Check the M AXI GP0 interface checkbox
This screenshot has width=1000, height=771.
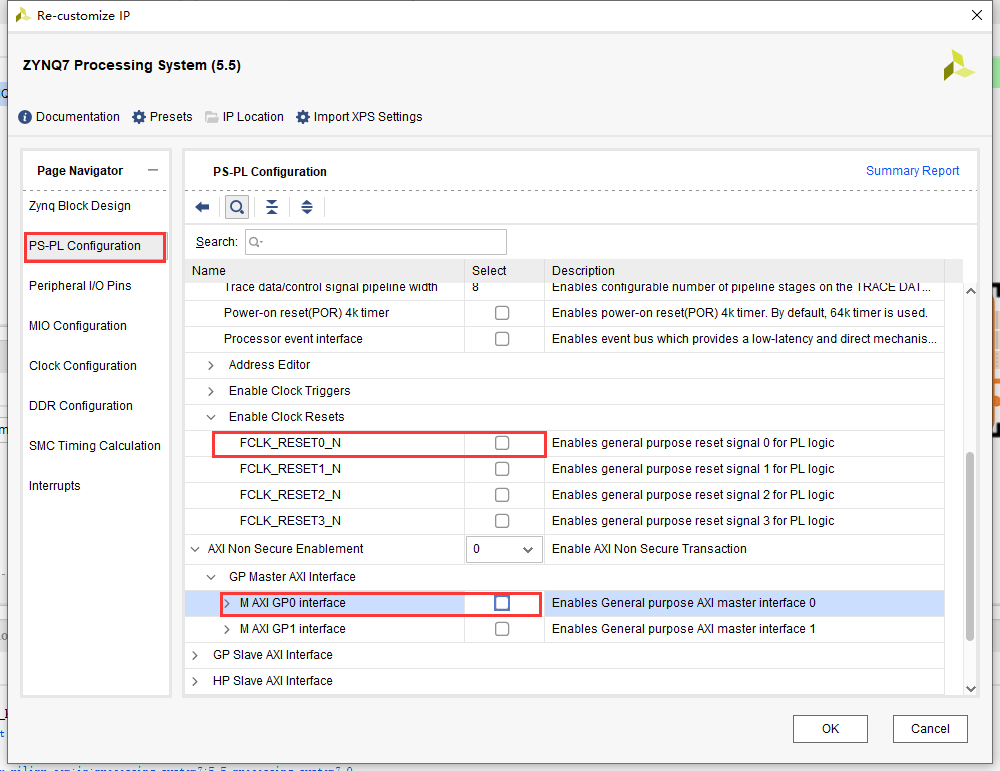tap(502, 603)
